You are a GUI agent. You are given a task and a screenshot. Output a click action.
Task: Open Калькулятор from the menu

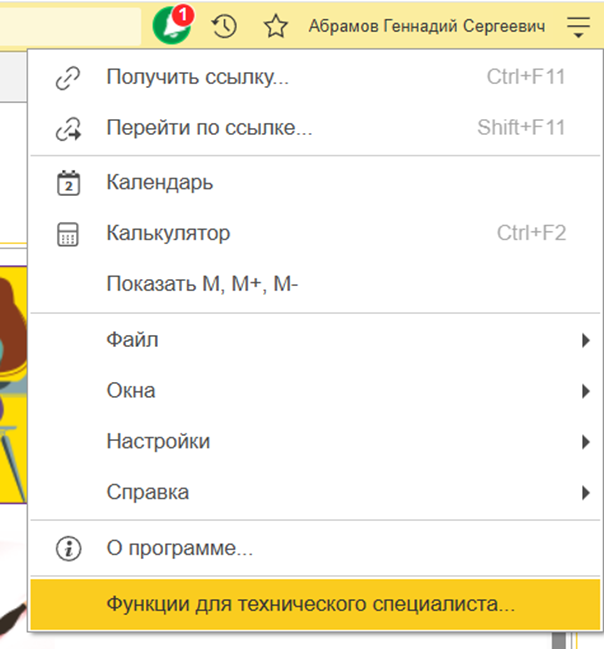coord(315,233)
